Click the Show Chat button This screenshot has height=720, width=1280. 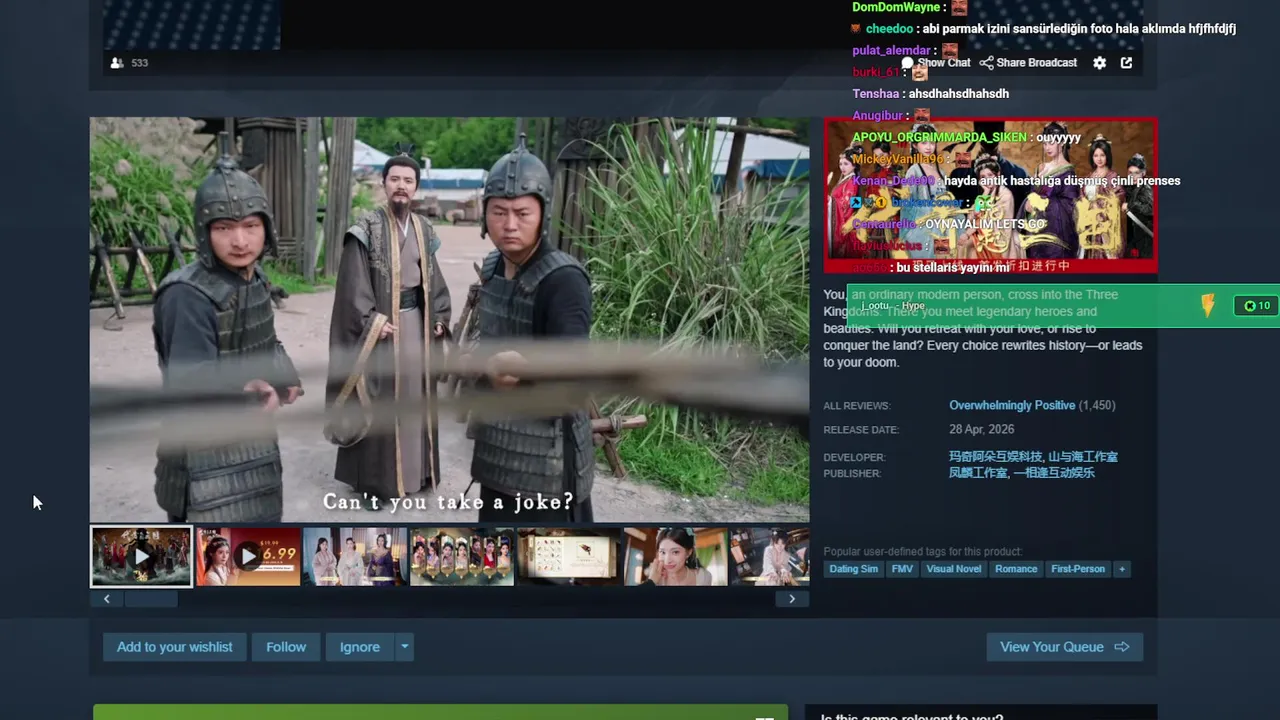936,63
